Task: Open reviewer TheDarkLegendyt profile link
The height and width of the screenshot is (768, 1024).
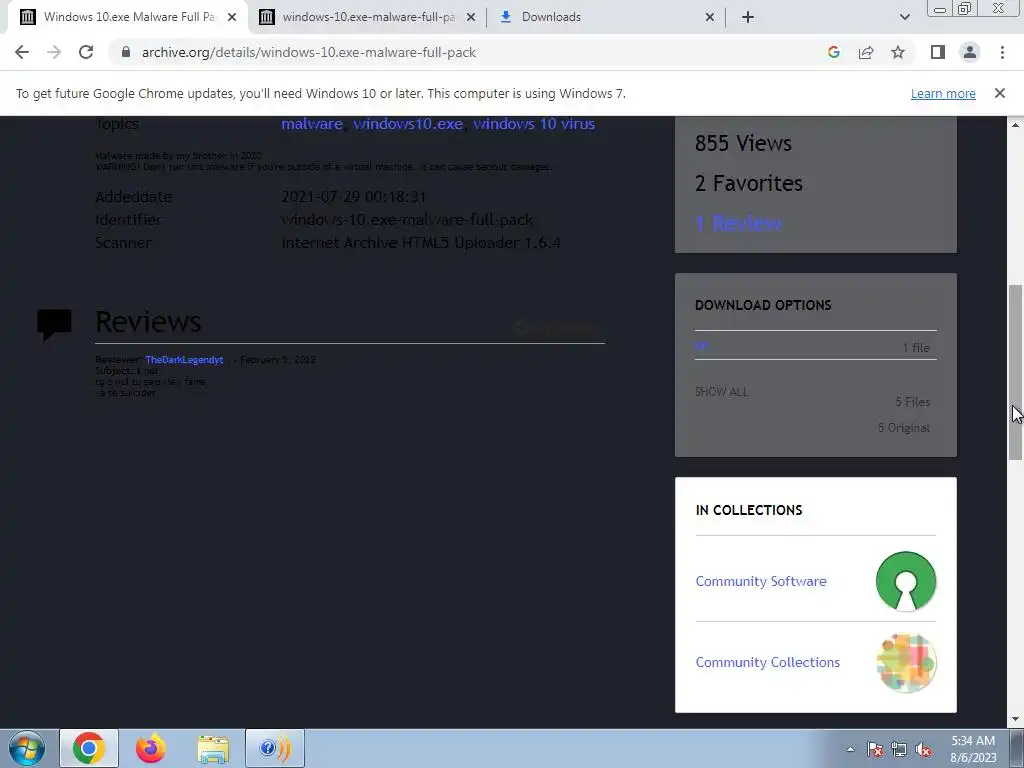Action: pyautogui.click(x=184, y=360)
